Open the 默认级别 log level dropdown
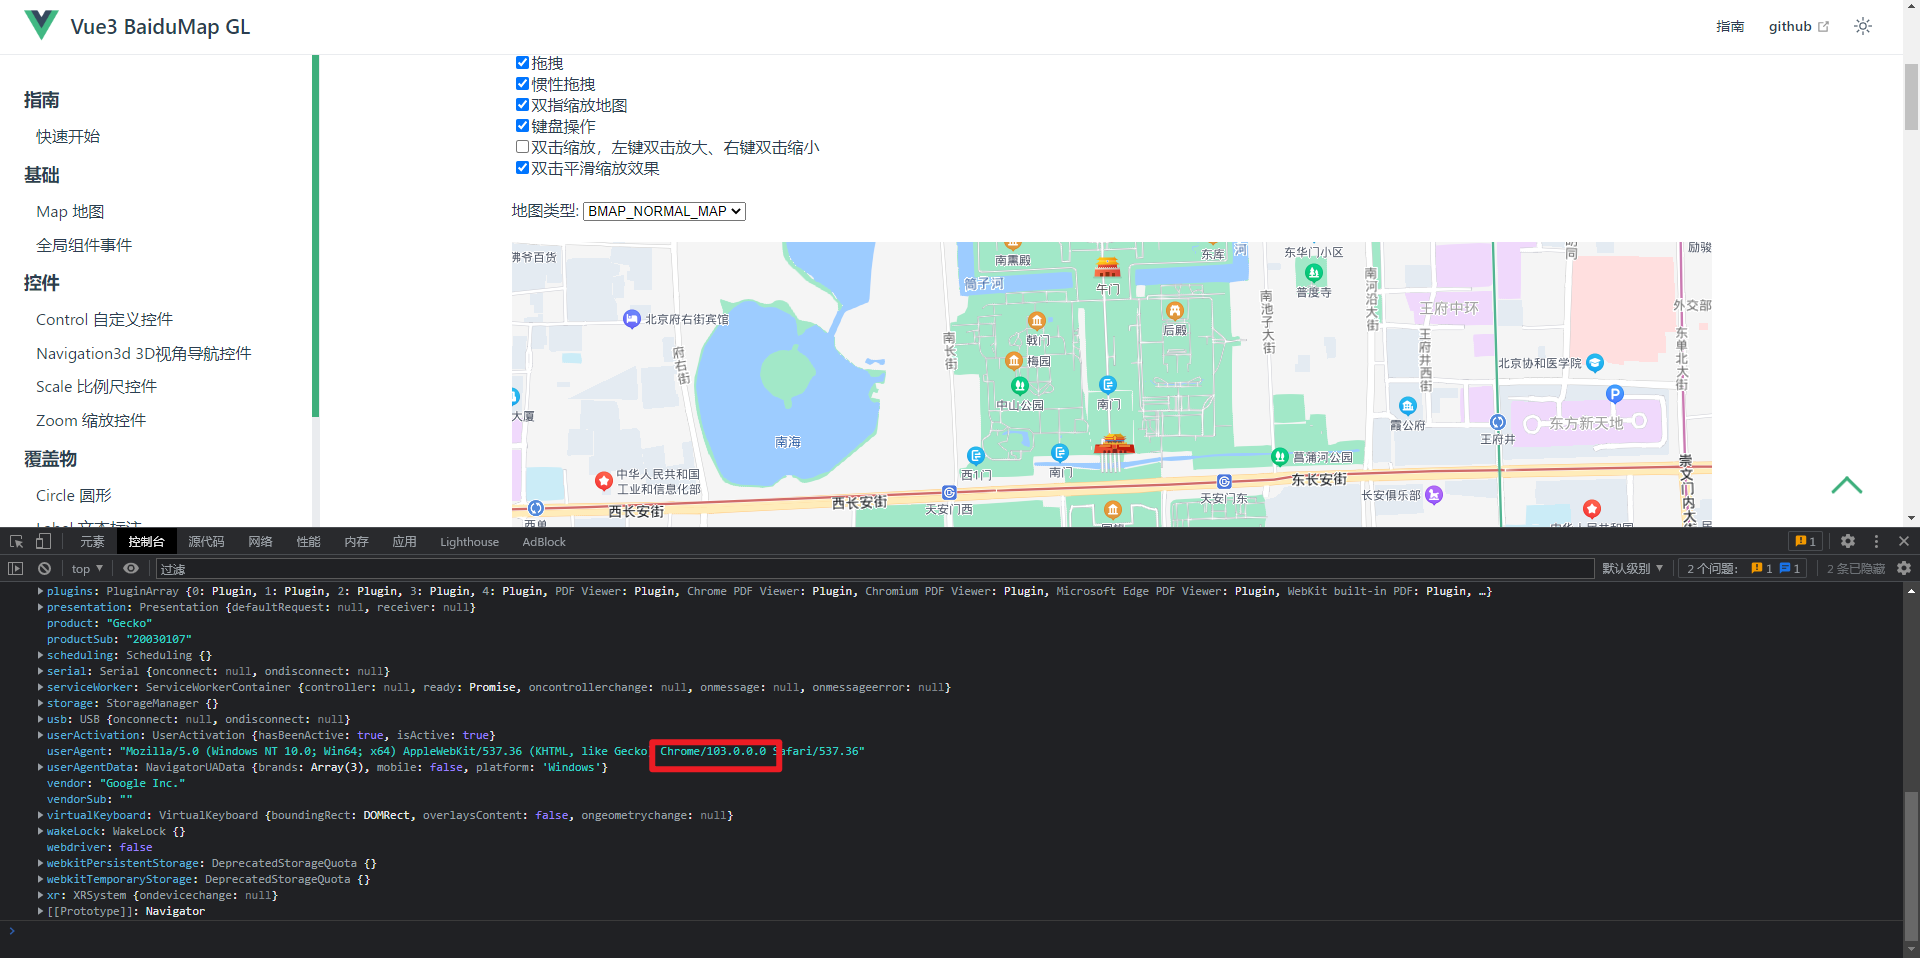 click(1632, 568)
